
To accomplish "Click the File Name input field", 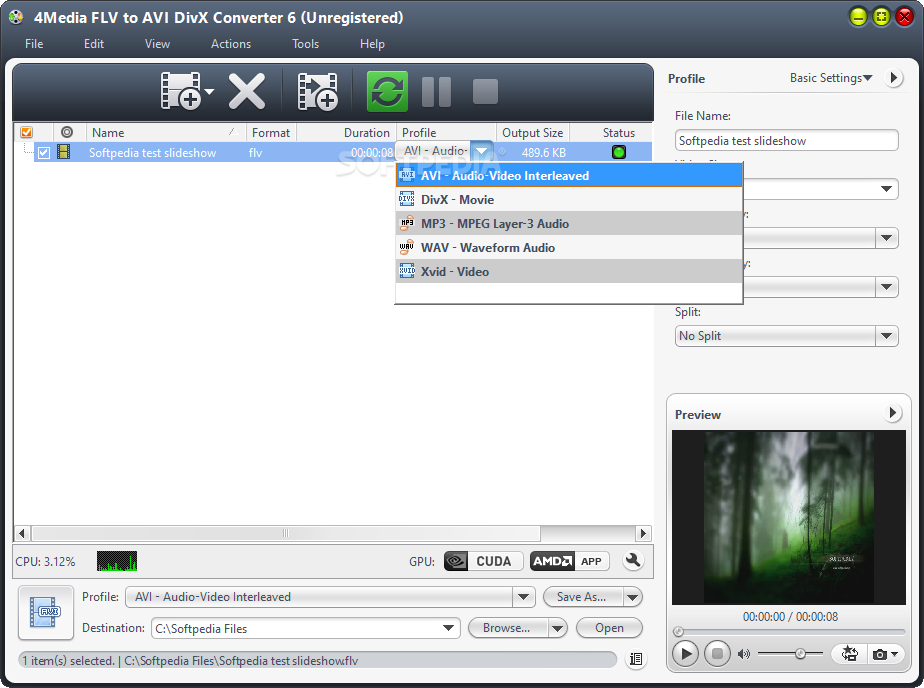I will click(x=786, y=141).
